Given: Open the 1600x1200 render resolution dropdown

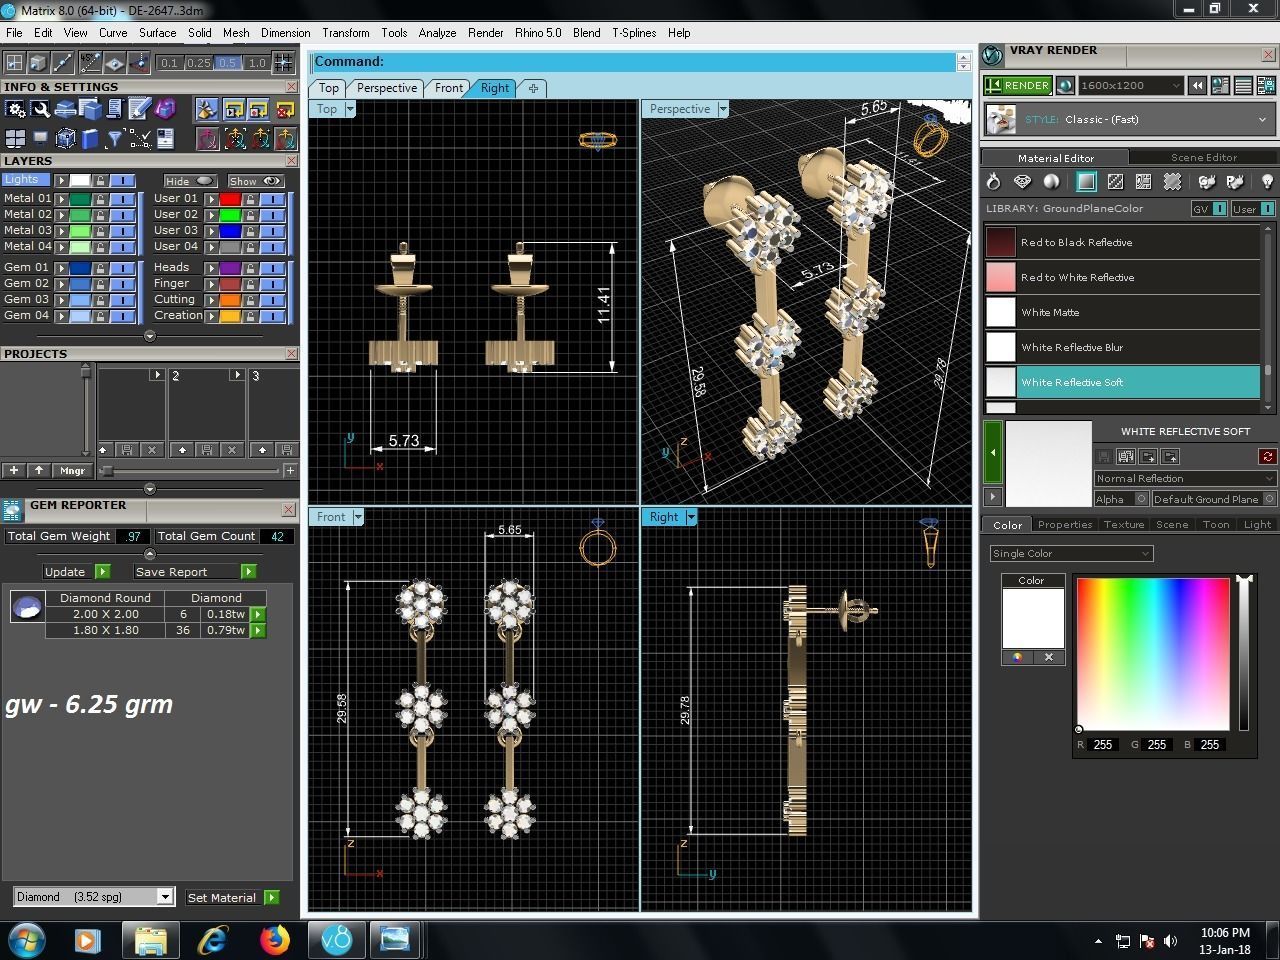Looking at the screenshot, I should point(1131,86).
